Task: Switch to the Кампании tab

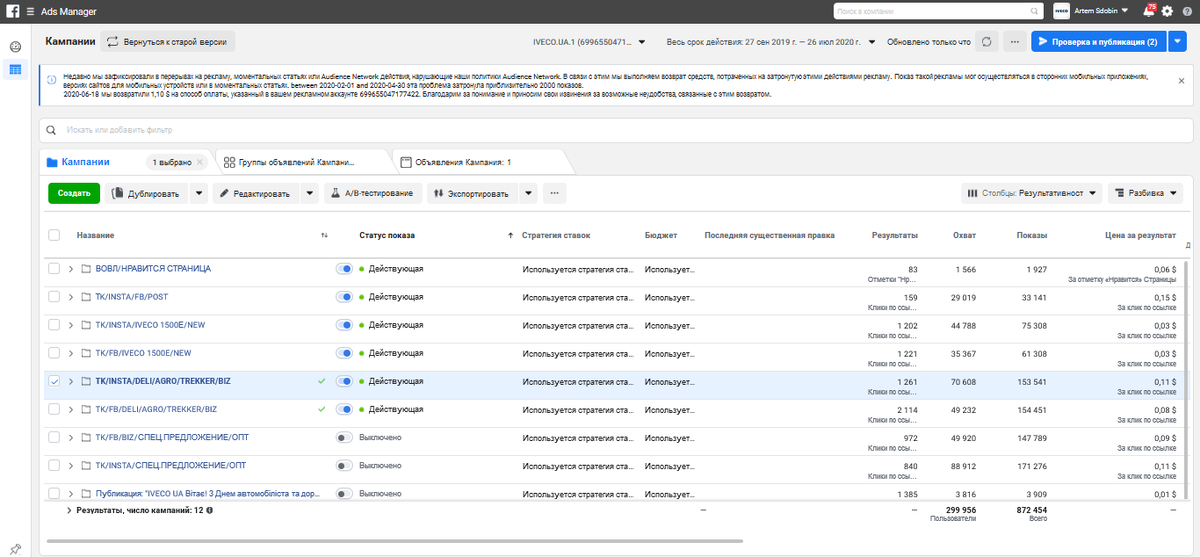Action: click(85, 161)
